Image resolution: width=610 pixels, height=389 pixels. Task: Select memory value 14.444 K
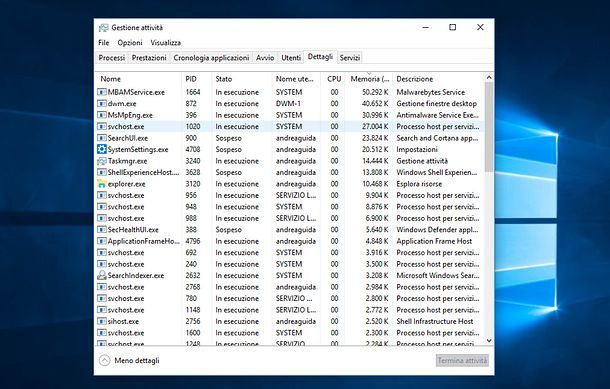tap(375, 161)
